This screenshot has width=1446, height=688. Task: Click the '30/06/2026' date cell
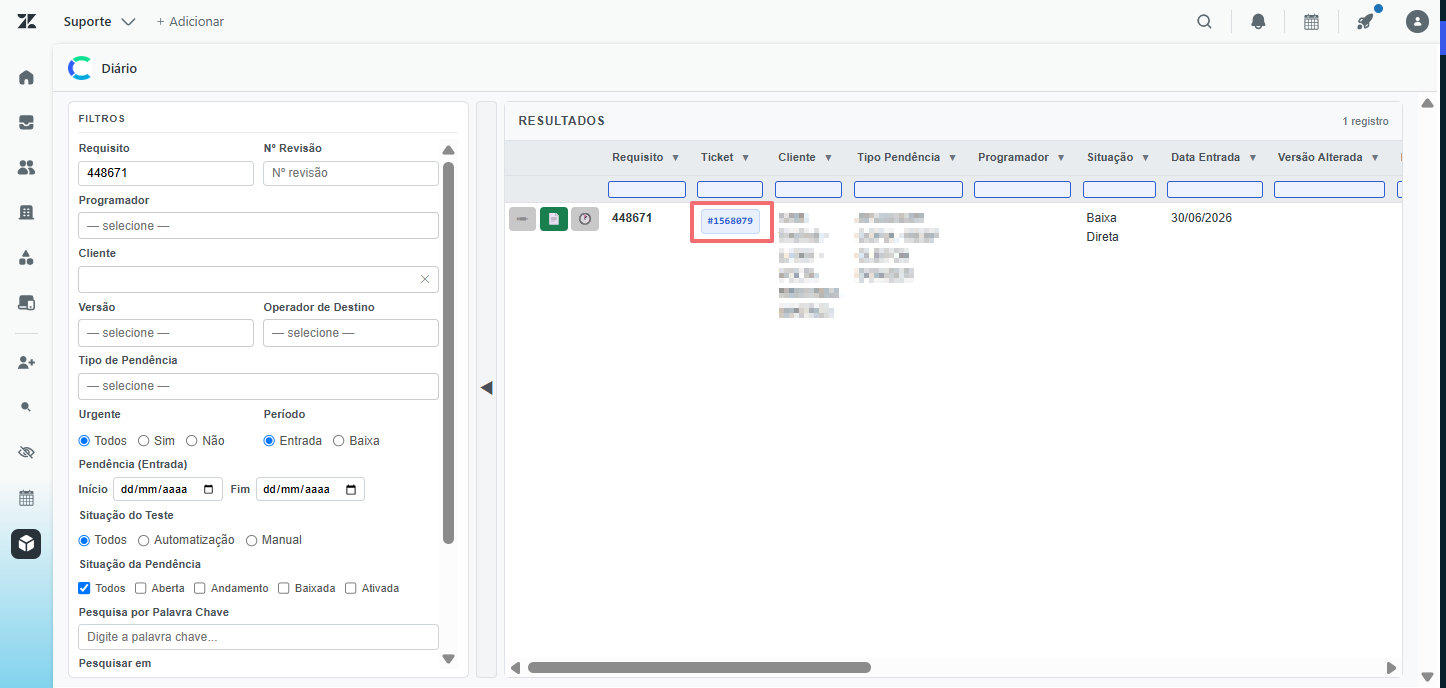pyautogui.click(x=1201, y=217)
